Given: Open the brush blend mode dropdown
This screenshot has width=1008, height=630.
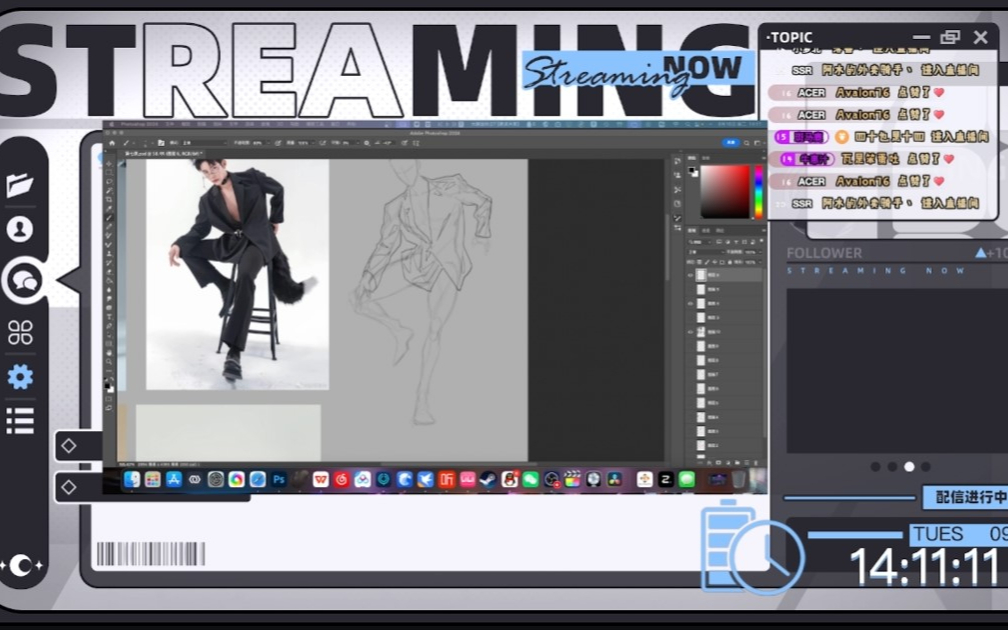Looking at the screenshot, I should pos(204,143).
